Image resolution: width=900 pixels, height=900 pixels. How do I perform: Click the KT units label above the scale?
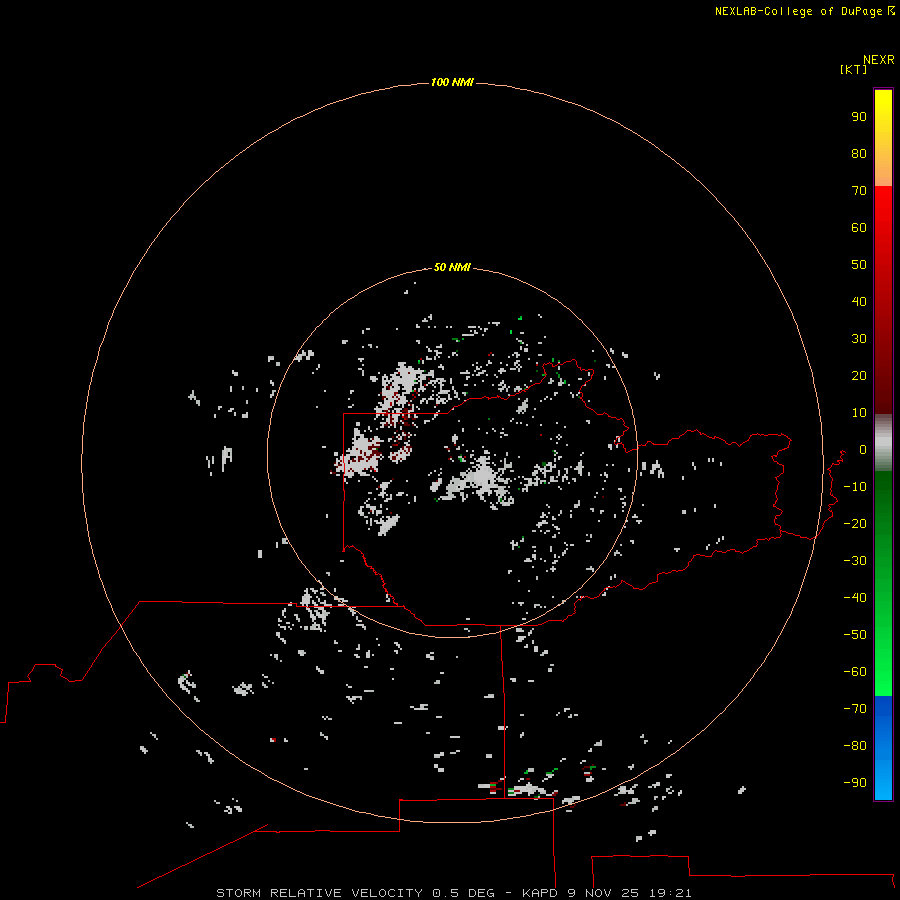point(853,69)
